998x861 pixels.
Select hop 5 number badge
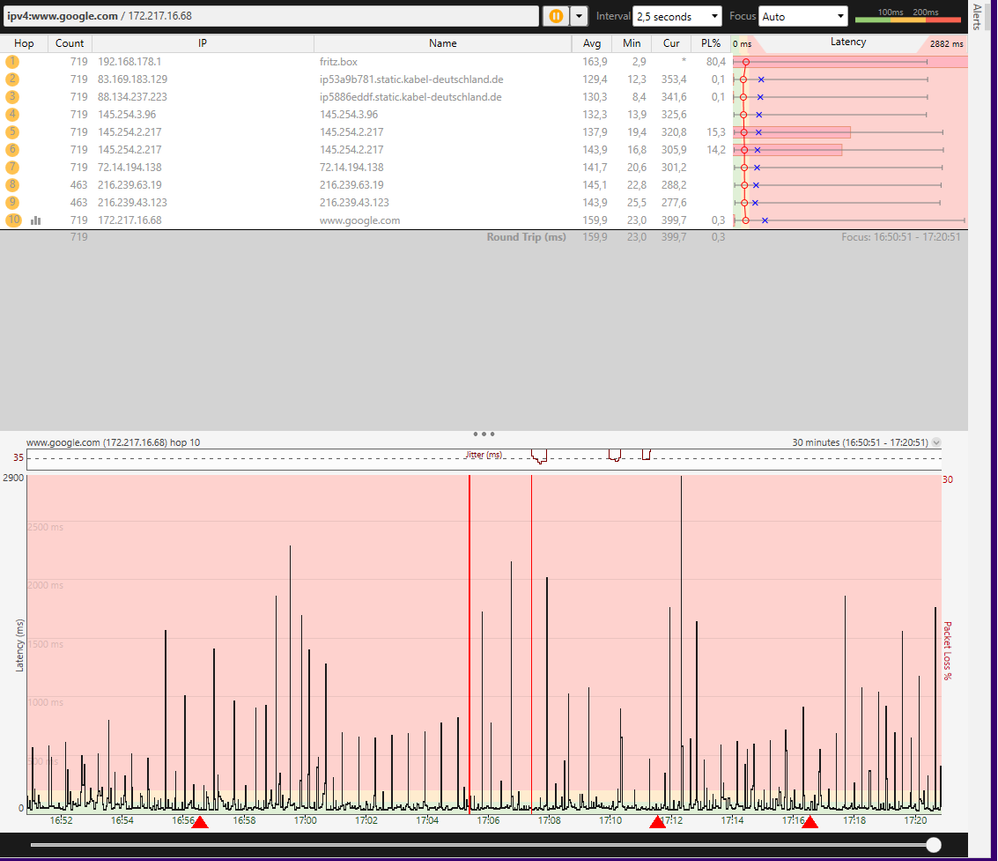(x=13, y=132)
